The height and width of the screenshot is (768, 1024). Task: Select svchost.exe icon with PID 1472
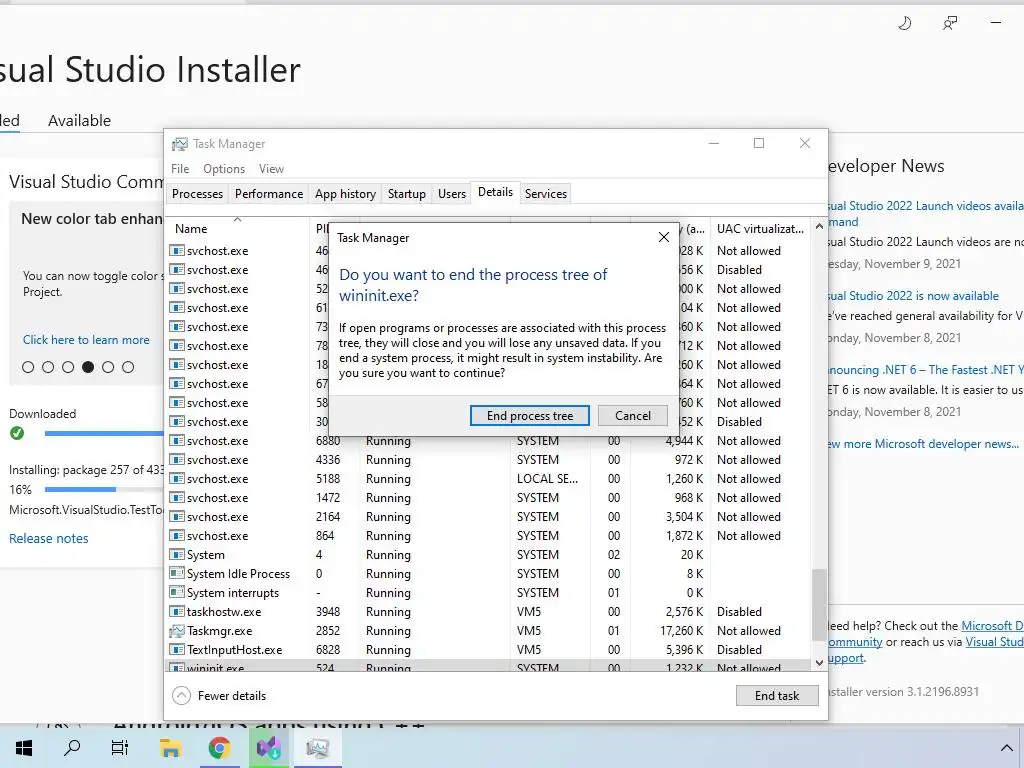coord(176,498)
